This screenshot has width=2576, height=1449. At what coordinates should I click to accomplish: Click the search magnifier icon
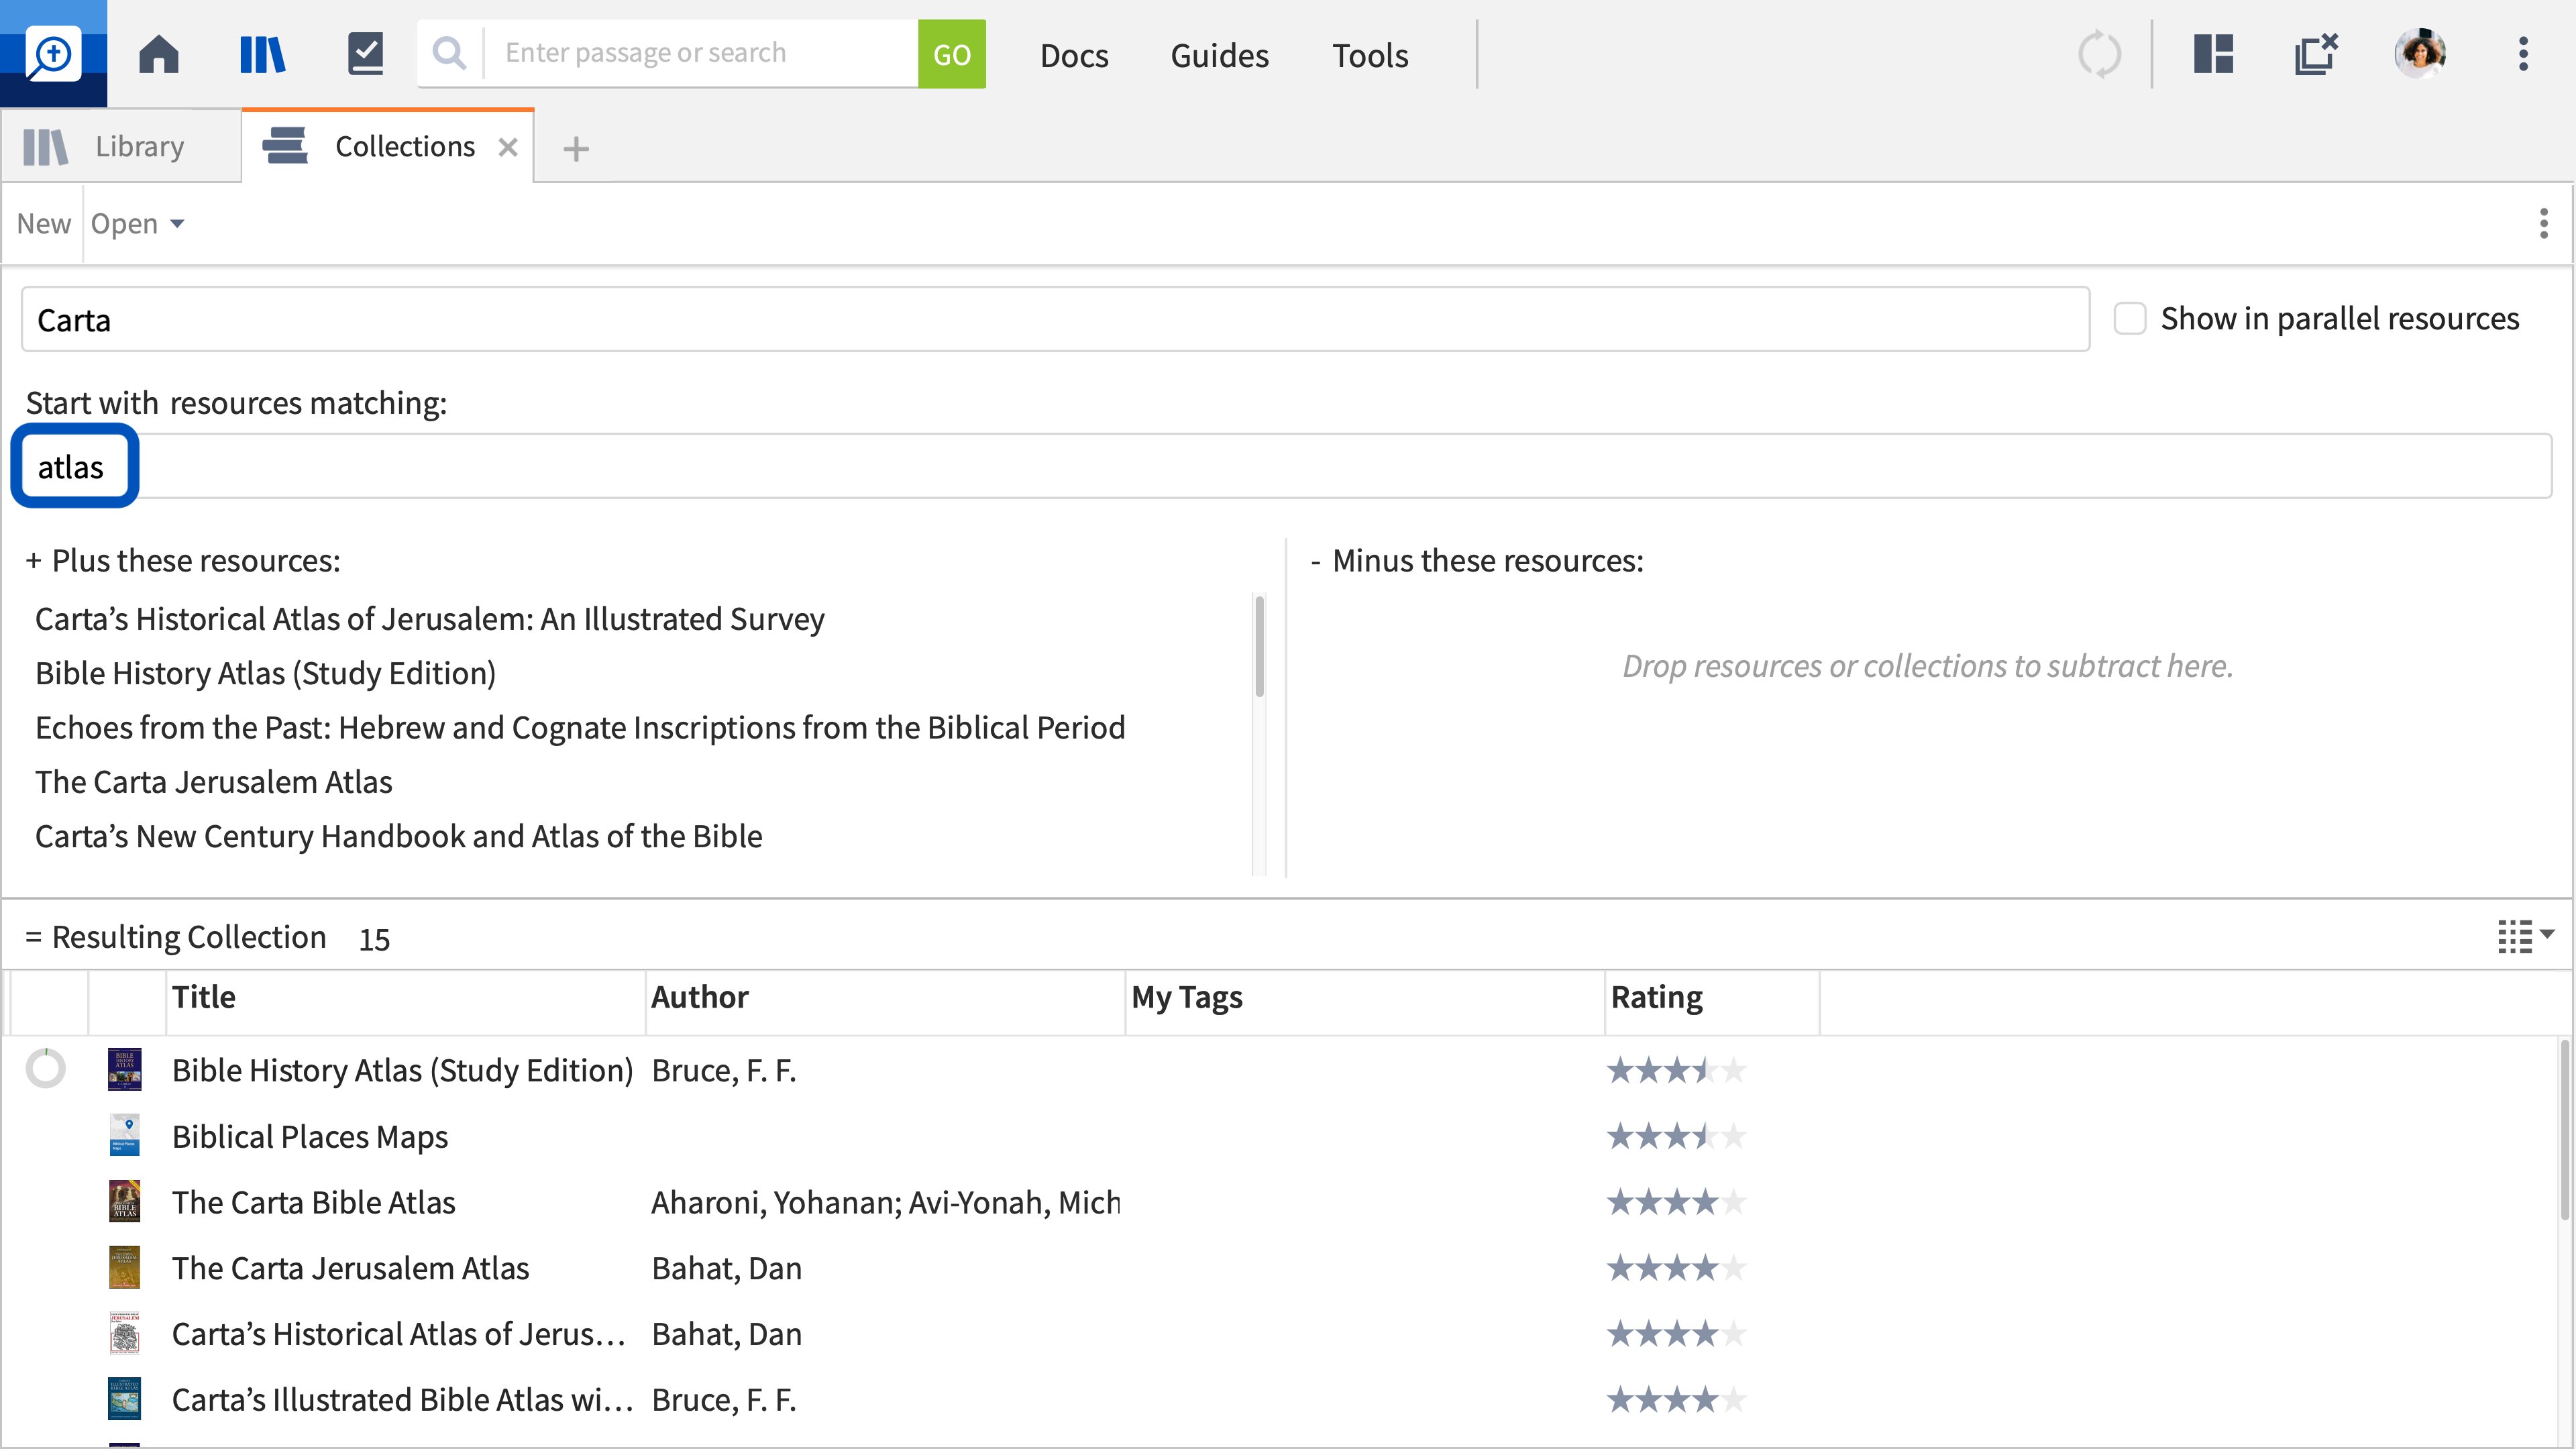450,54
